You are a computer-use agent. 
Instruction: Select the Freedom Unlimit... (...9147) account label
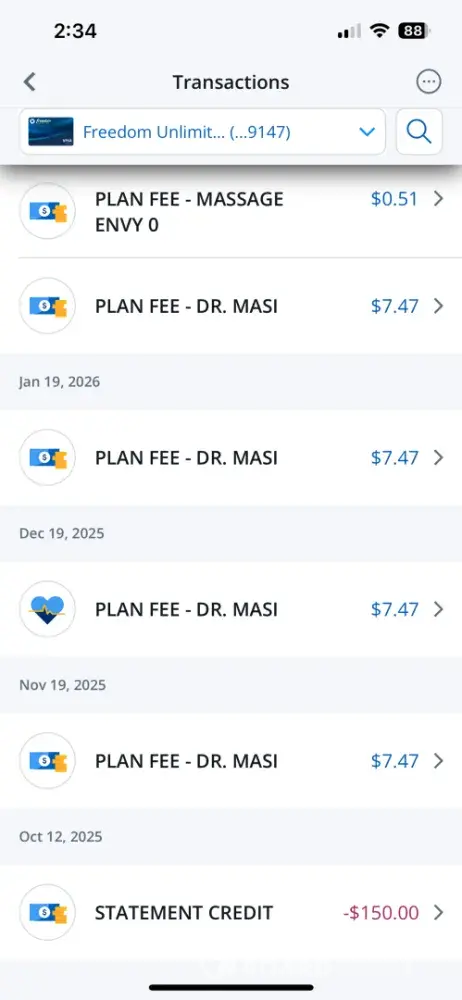coord(187,132)
